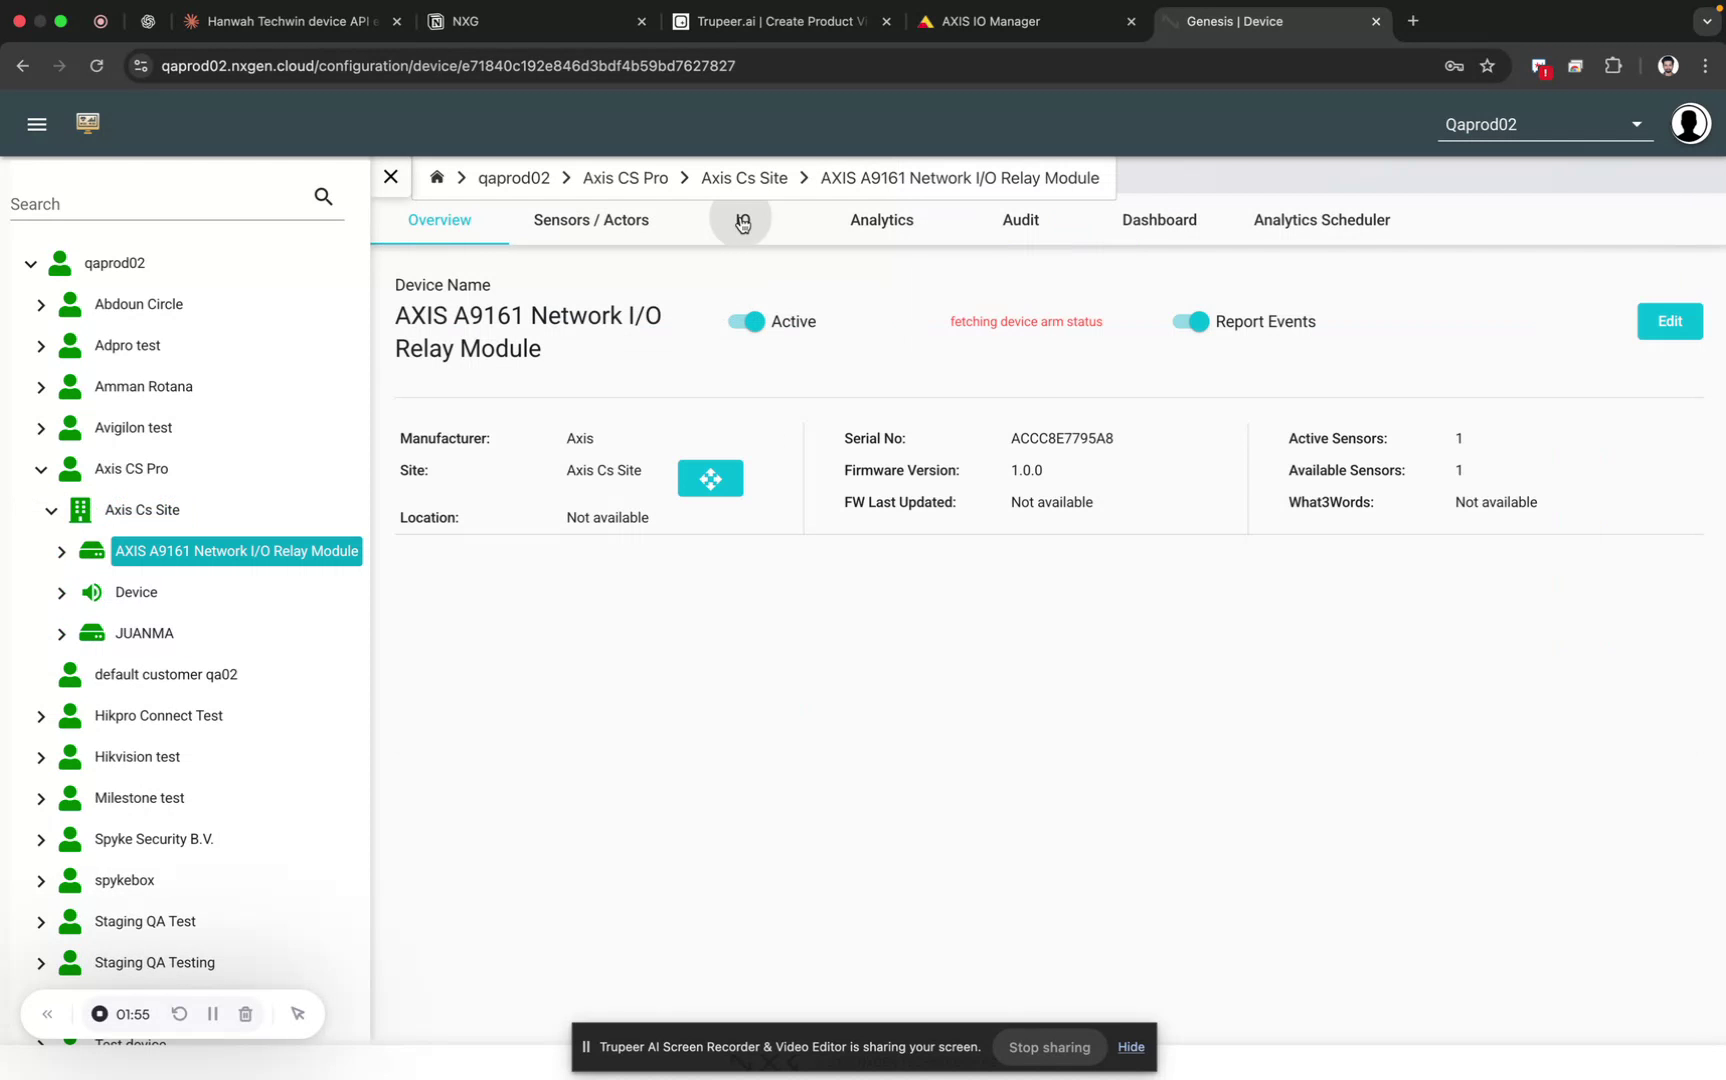Screen dimensions: 1726x1080
Task: Click the search magnifier icon in the sidebar
Action: pyautogui.click(x=323, y=196)
